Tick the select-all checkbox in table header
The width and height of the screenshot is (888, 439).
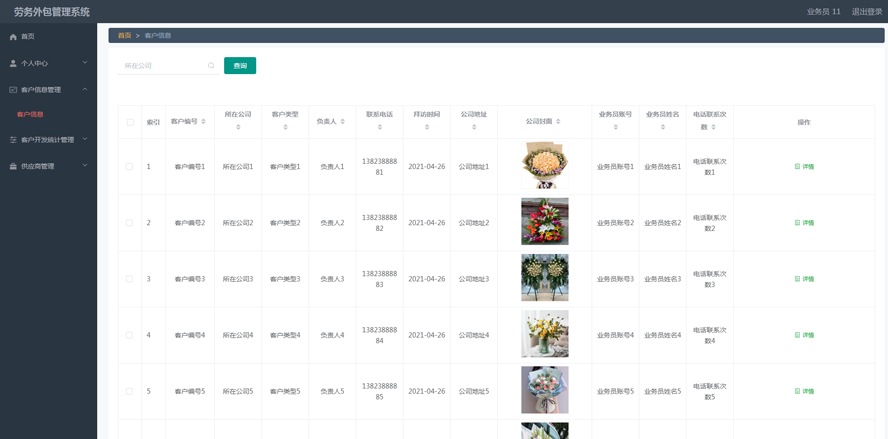pos(130,122)
